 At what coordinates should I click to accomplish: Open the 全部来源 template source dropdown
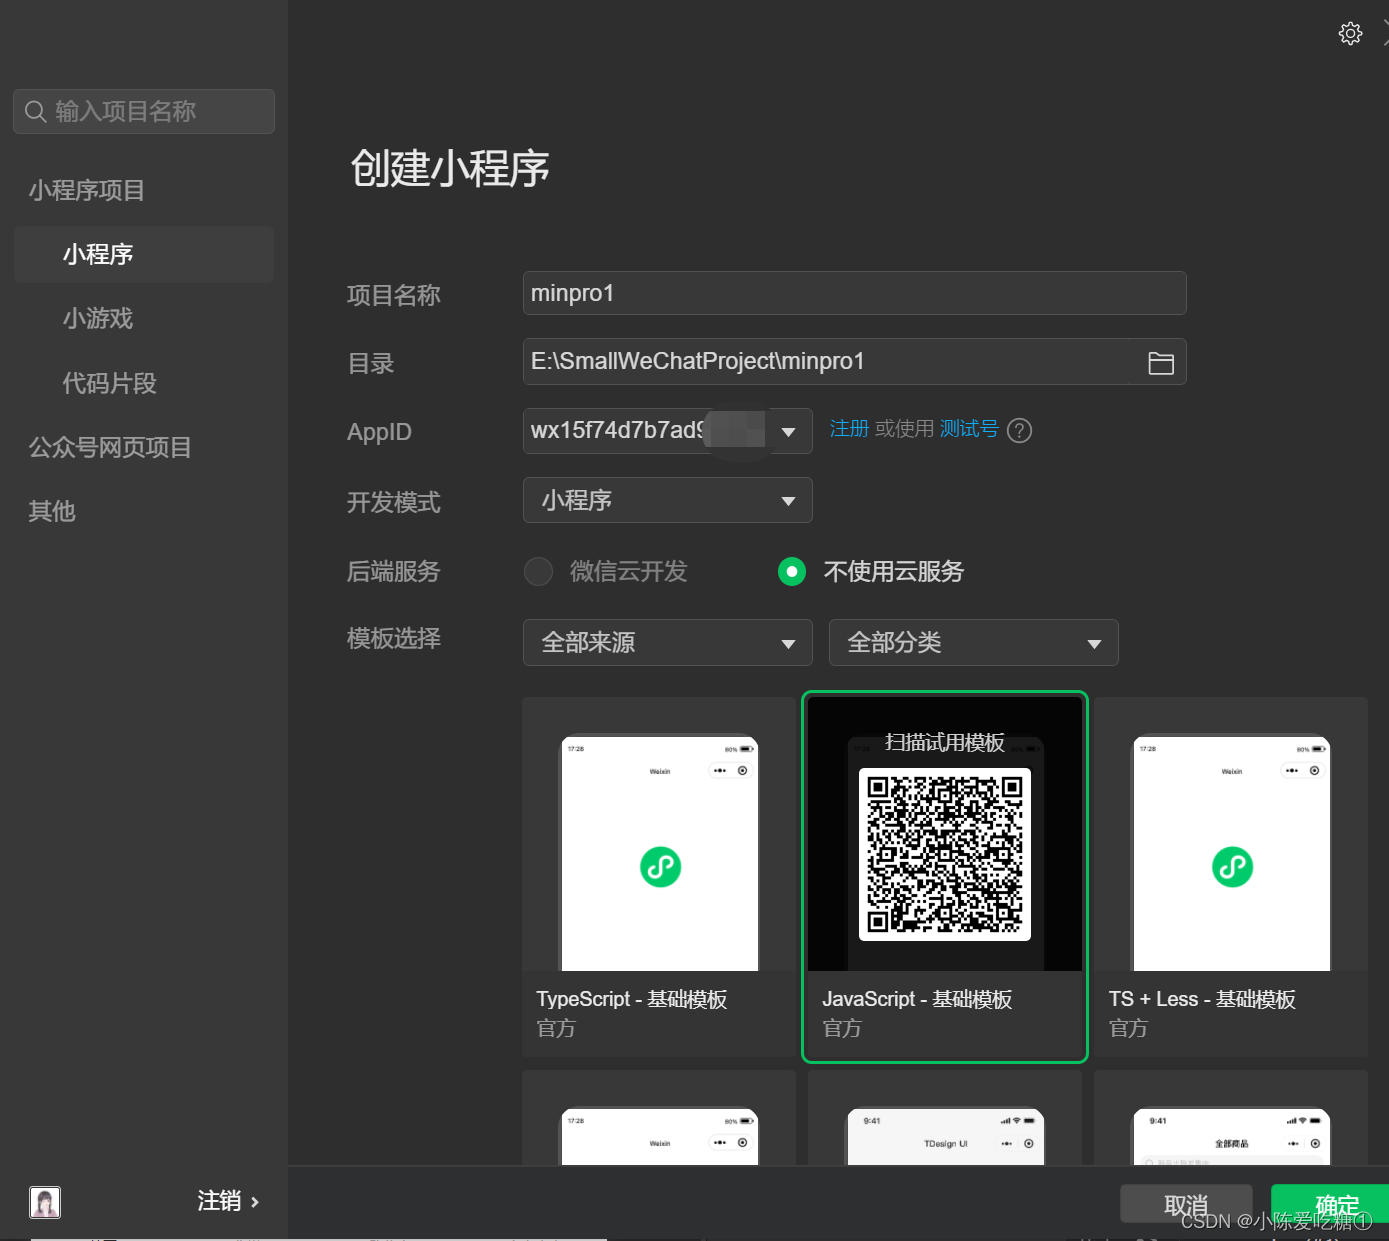(667, 642)
